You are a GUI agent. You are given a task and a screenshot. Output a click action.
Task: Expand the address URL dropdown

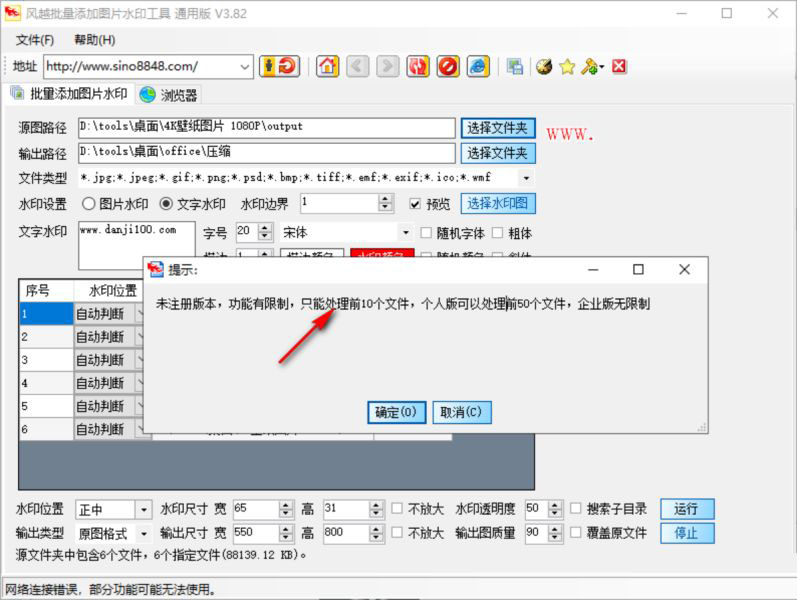coord(244,67)
